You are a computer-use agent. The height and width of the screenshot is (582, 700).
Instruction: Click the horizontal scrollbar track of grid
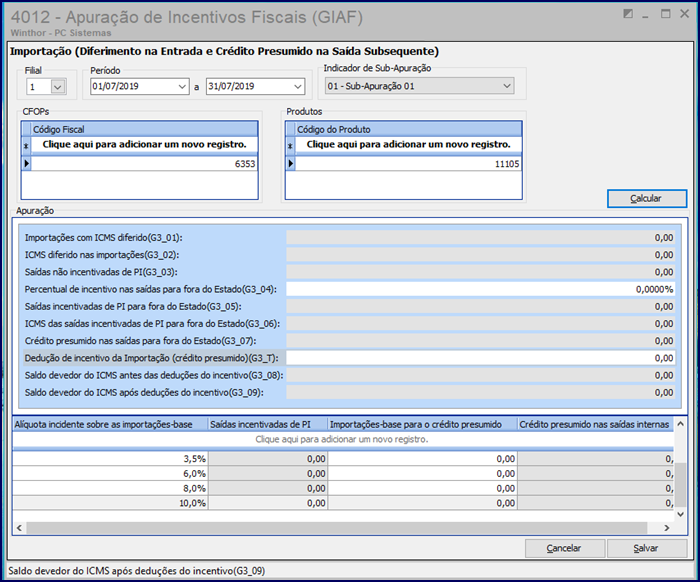click(336, 528)
